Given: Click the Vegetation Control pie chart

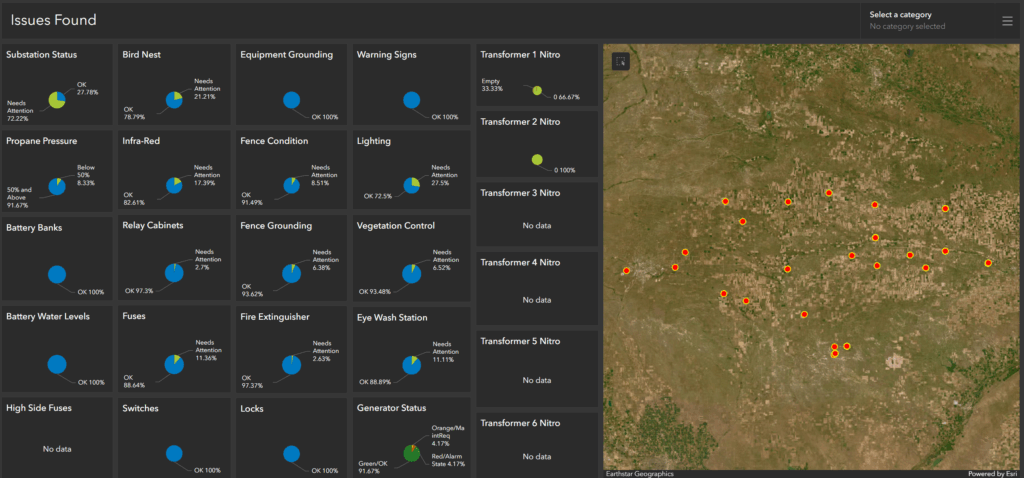Looking at the screenshot, I should point(411,274).
